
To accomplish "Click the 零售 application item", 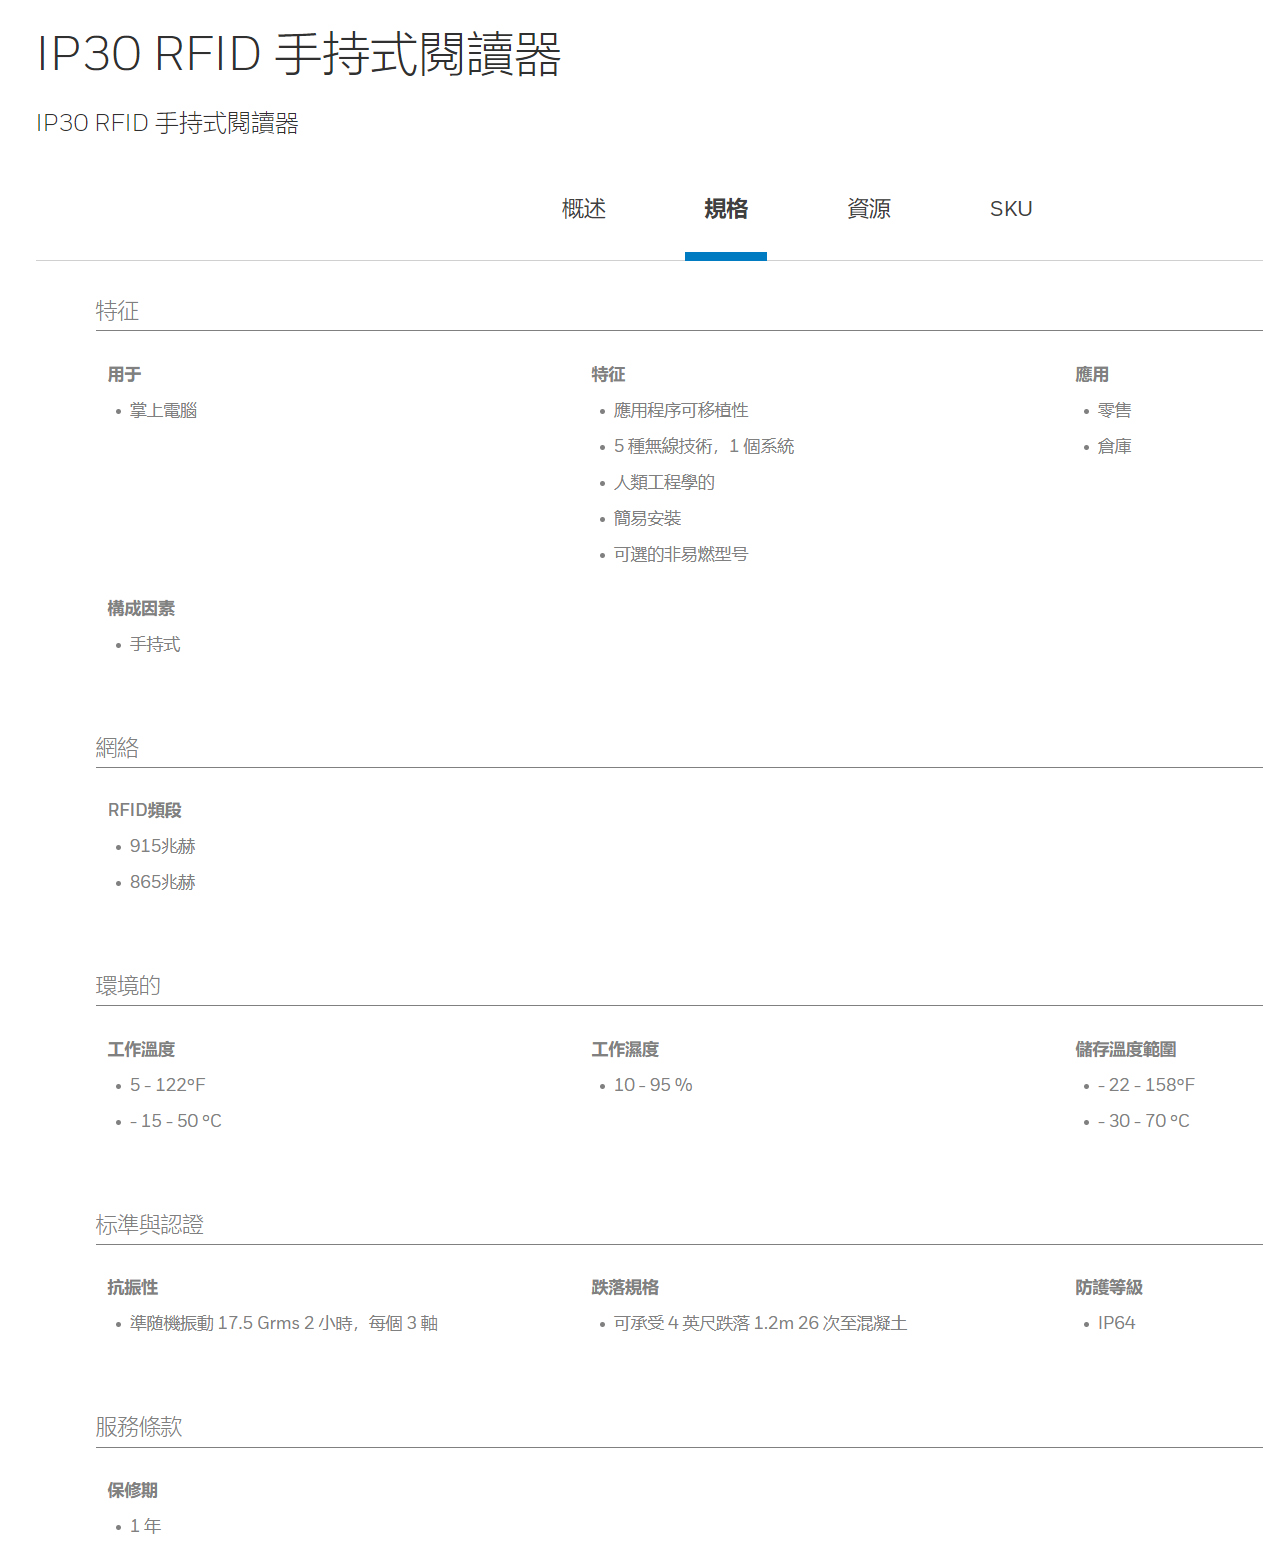I will coord(1114,411).
